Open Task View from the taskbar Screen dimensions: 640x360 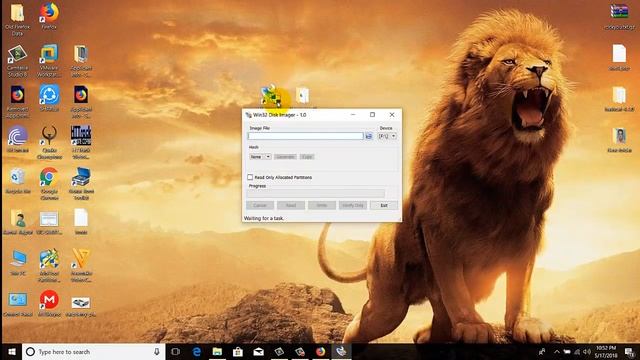pyautogui.click(x=176, y=351)
